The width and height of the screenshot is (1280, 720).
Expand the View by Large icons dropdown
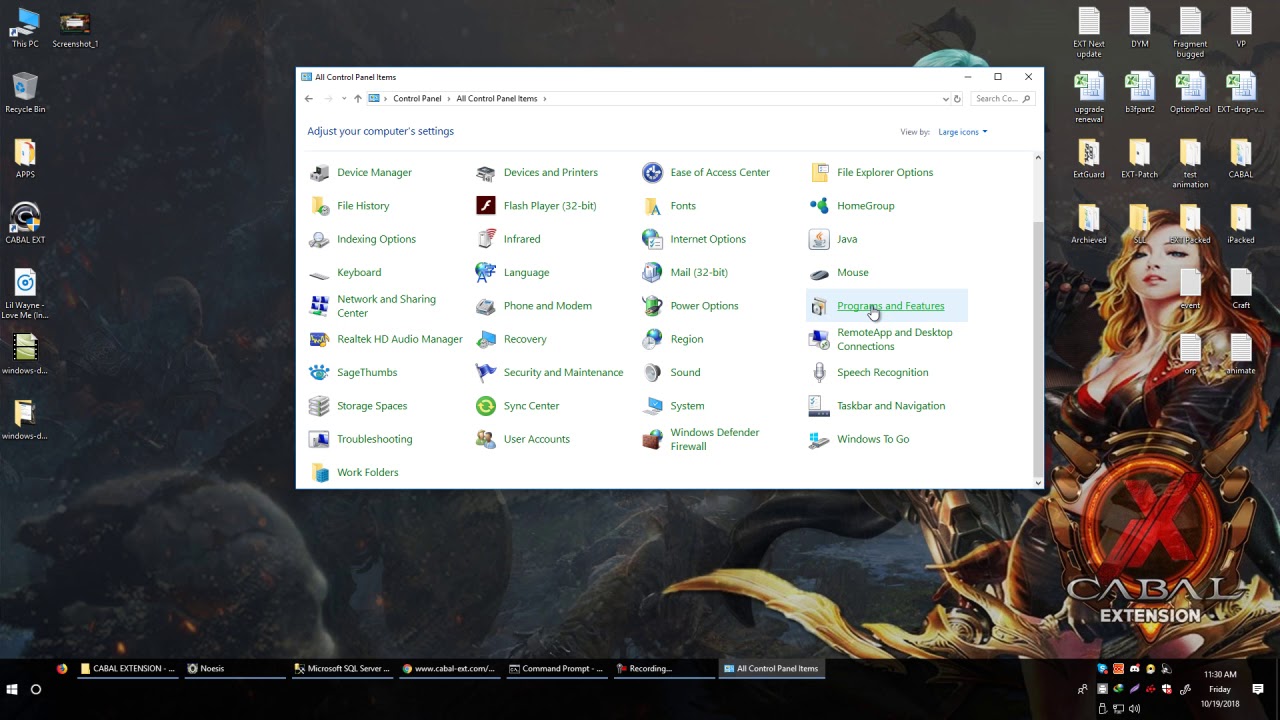963,132
